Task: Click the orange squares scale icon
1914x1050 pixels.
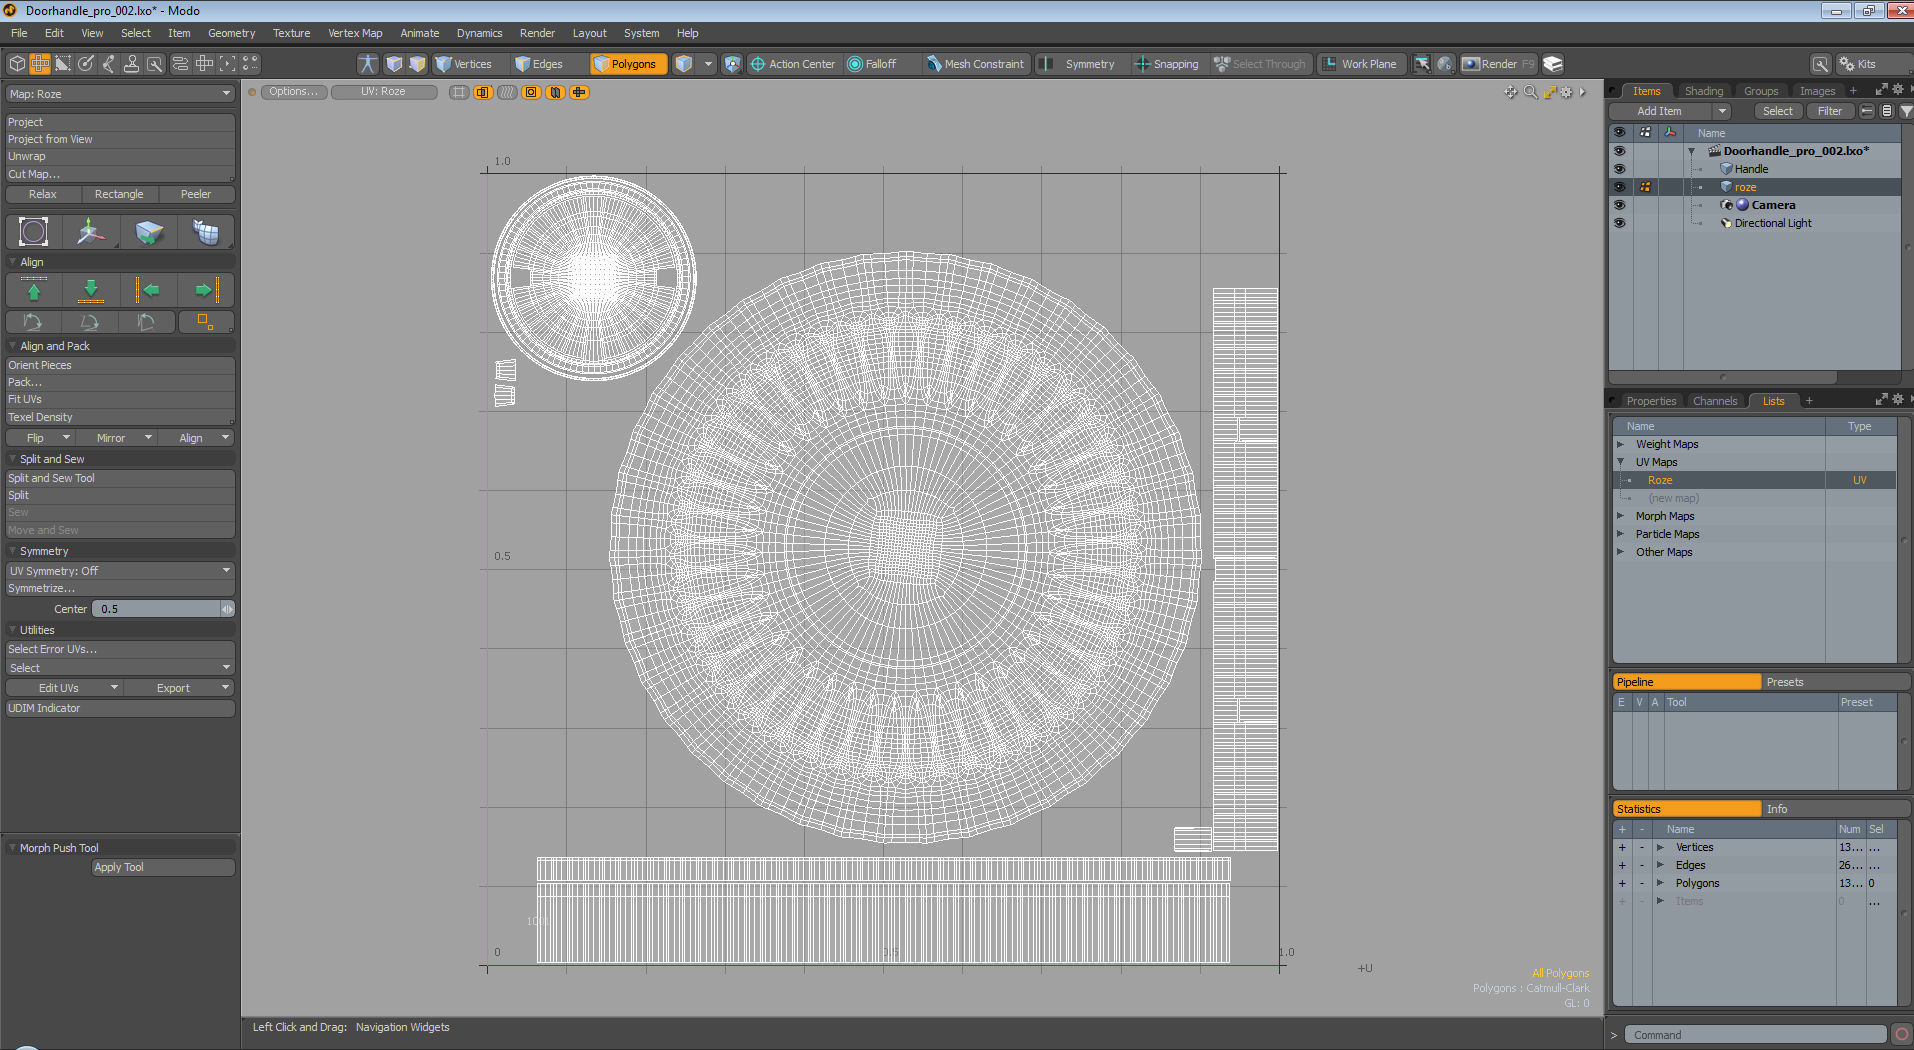Action: (205, 322)
